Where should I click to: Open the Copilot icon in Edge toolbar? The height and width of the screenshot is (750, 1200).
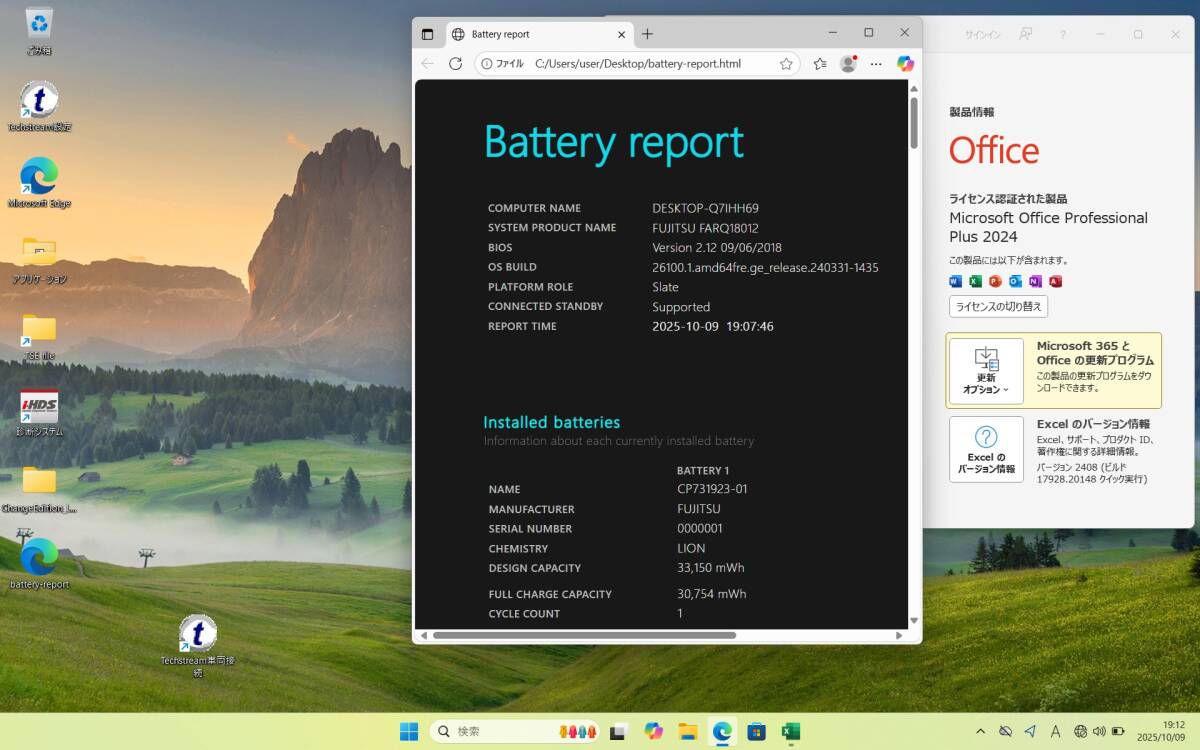[x=905, y=64]
